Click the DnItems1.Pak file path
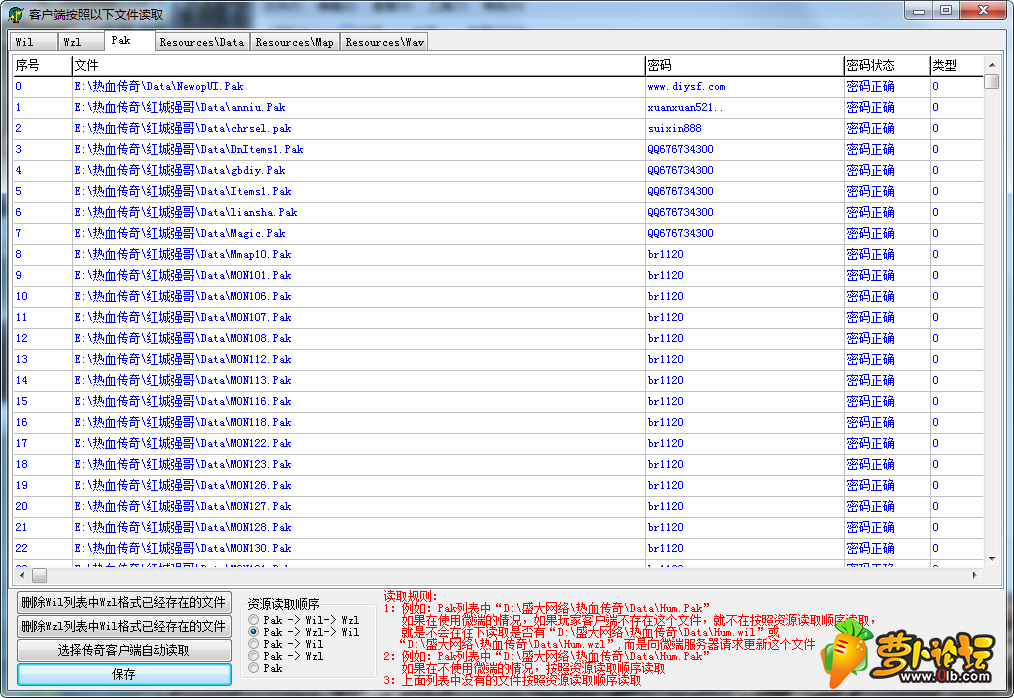Viewport: 1014px width, 698px height. [189, 149]
